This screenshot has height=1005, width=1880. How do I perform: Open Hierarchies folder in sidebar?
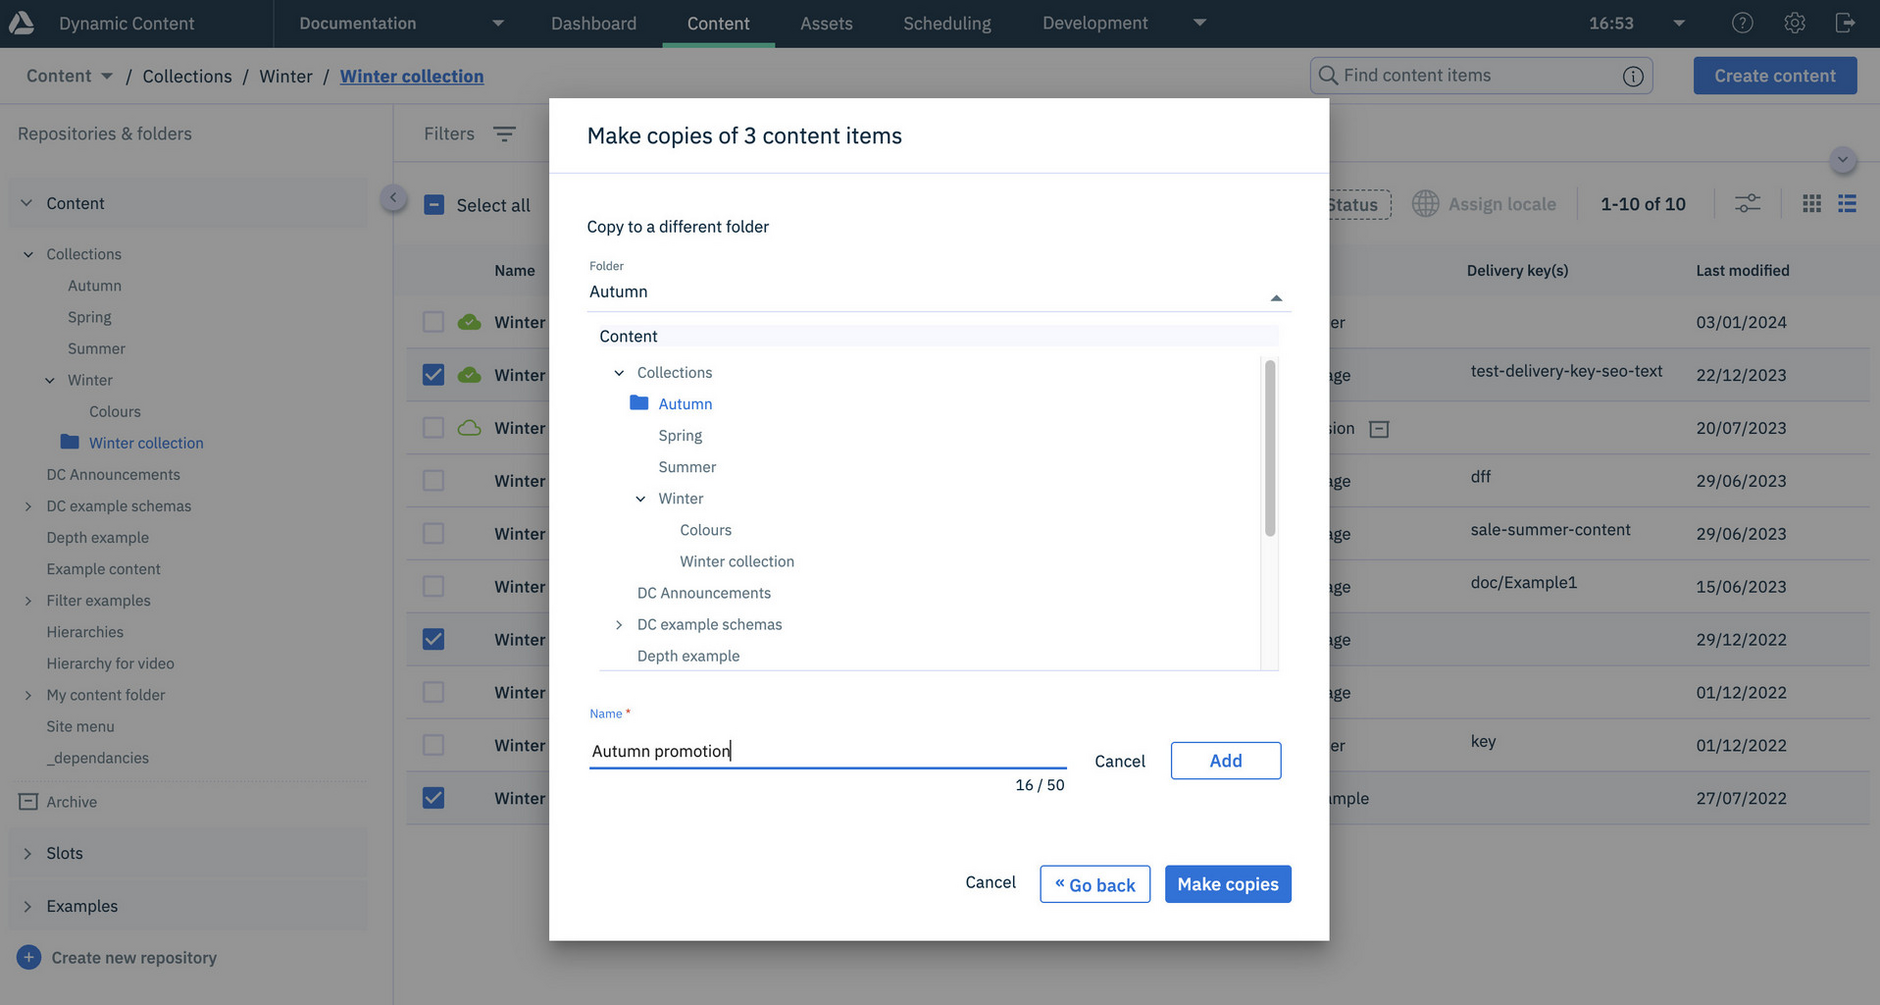85,632
